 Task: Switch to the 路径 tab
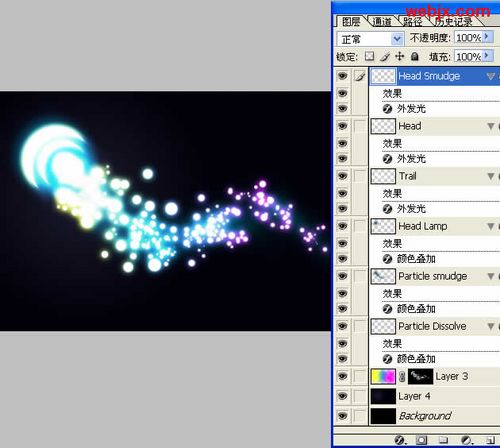tap(413, 22)
